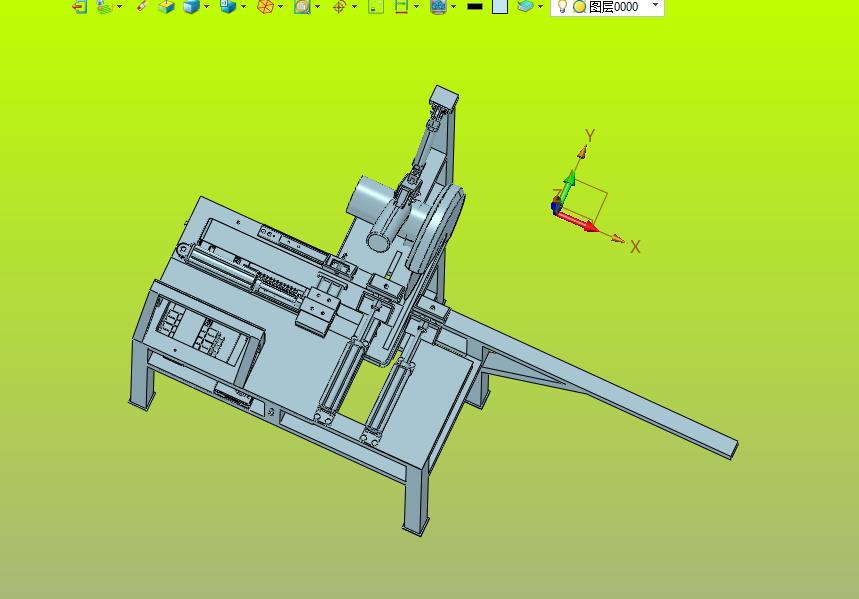This screenshot has width=859, height=599.
Task: Open dropdown beside blue cube with sheet icon
Action: tap(243, 7)
